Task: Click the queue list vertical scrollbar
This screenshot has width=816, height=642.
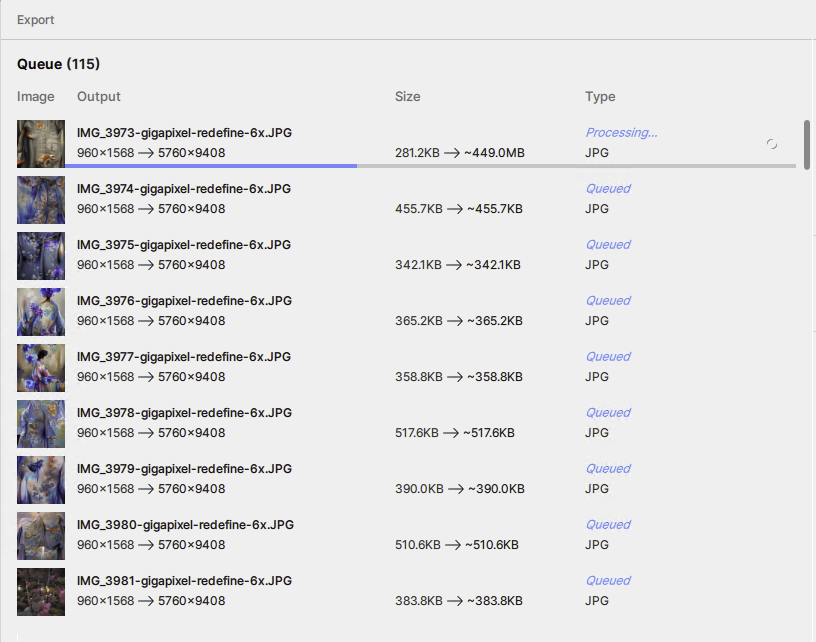Action: pyautogui.click(x=807, y=145)
